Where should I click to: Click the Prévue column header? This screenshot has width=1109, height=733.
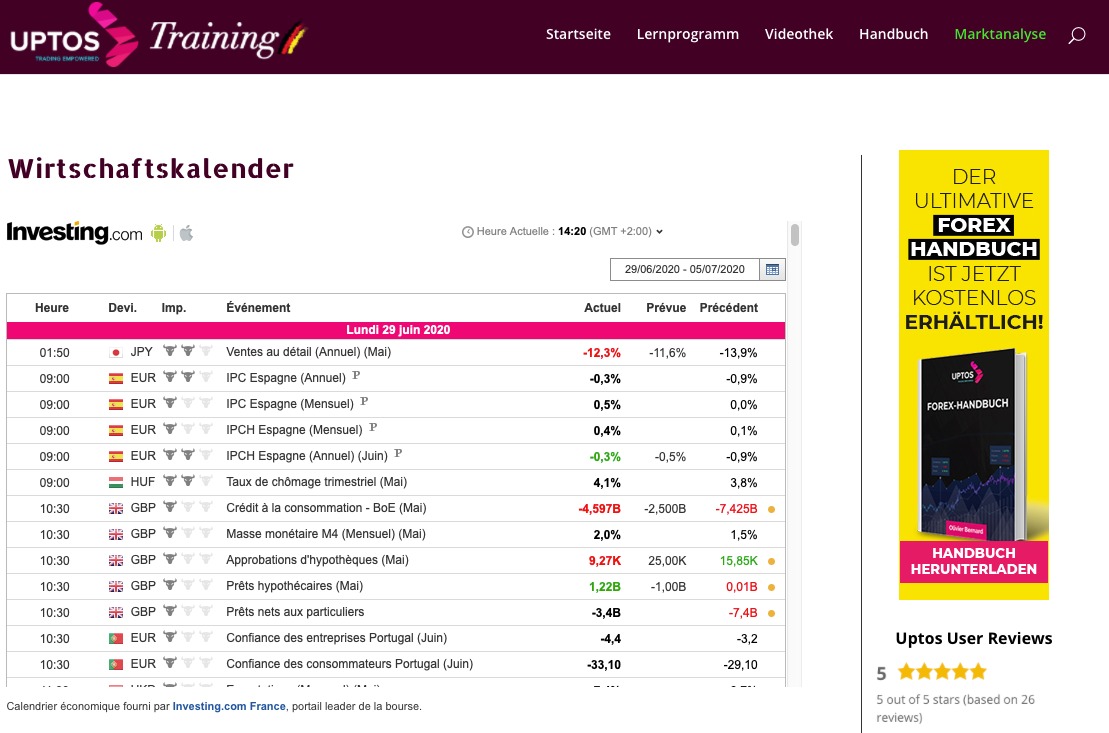(666, 308)
